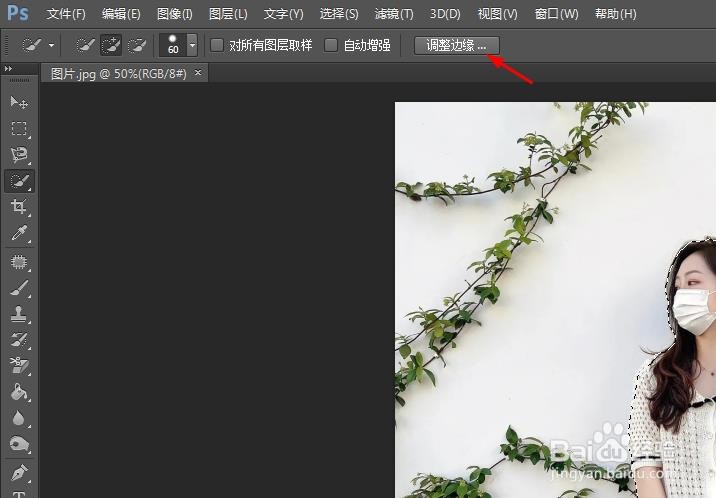Select the Move tool
The height and width of the screenshot is (498, 716).
(x=19, y=102)
